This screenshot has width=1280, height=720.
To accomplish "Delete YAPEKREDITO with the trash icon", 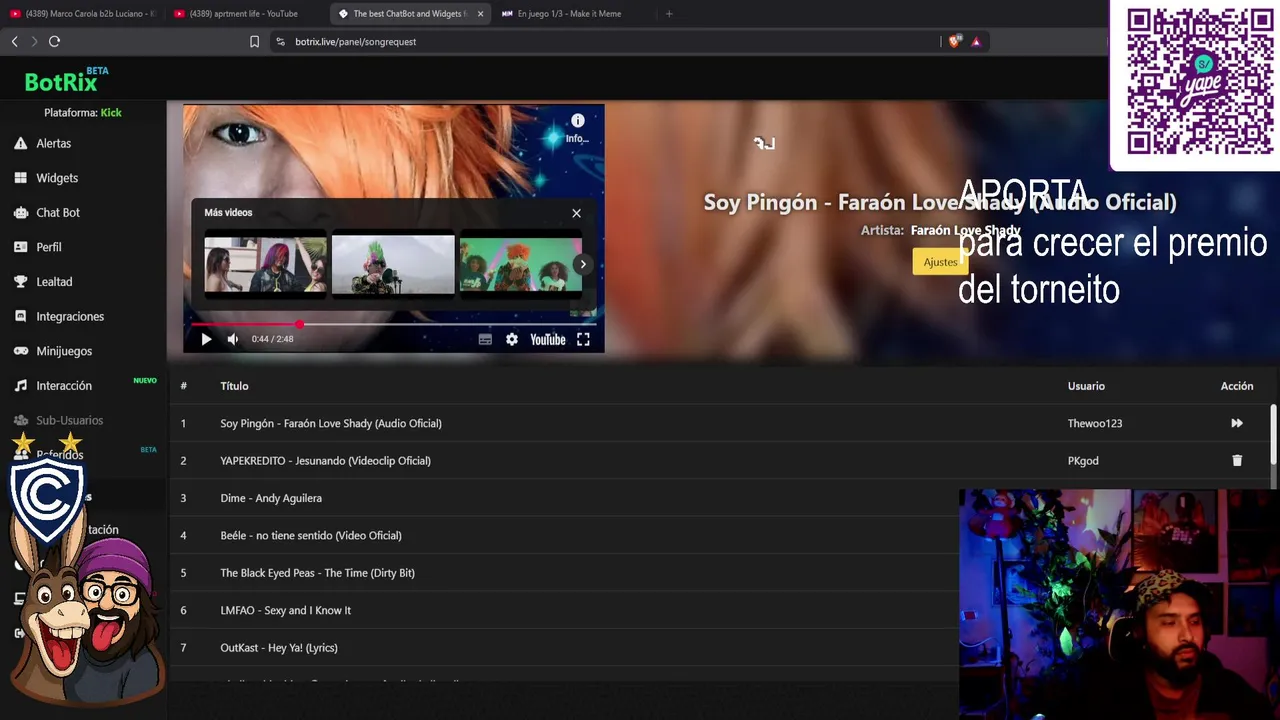I will (x=1237, y=461).
